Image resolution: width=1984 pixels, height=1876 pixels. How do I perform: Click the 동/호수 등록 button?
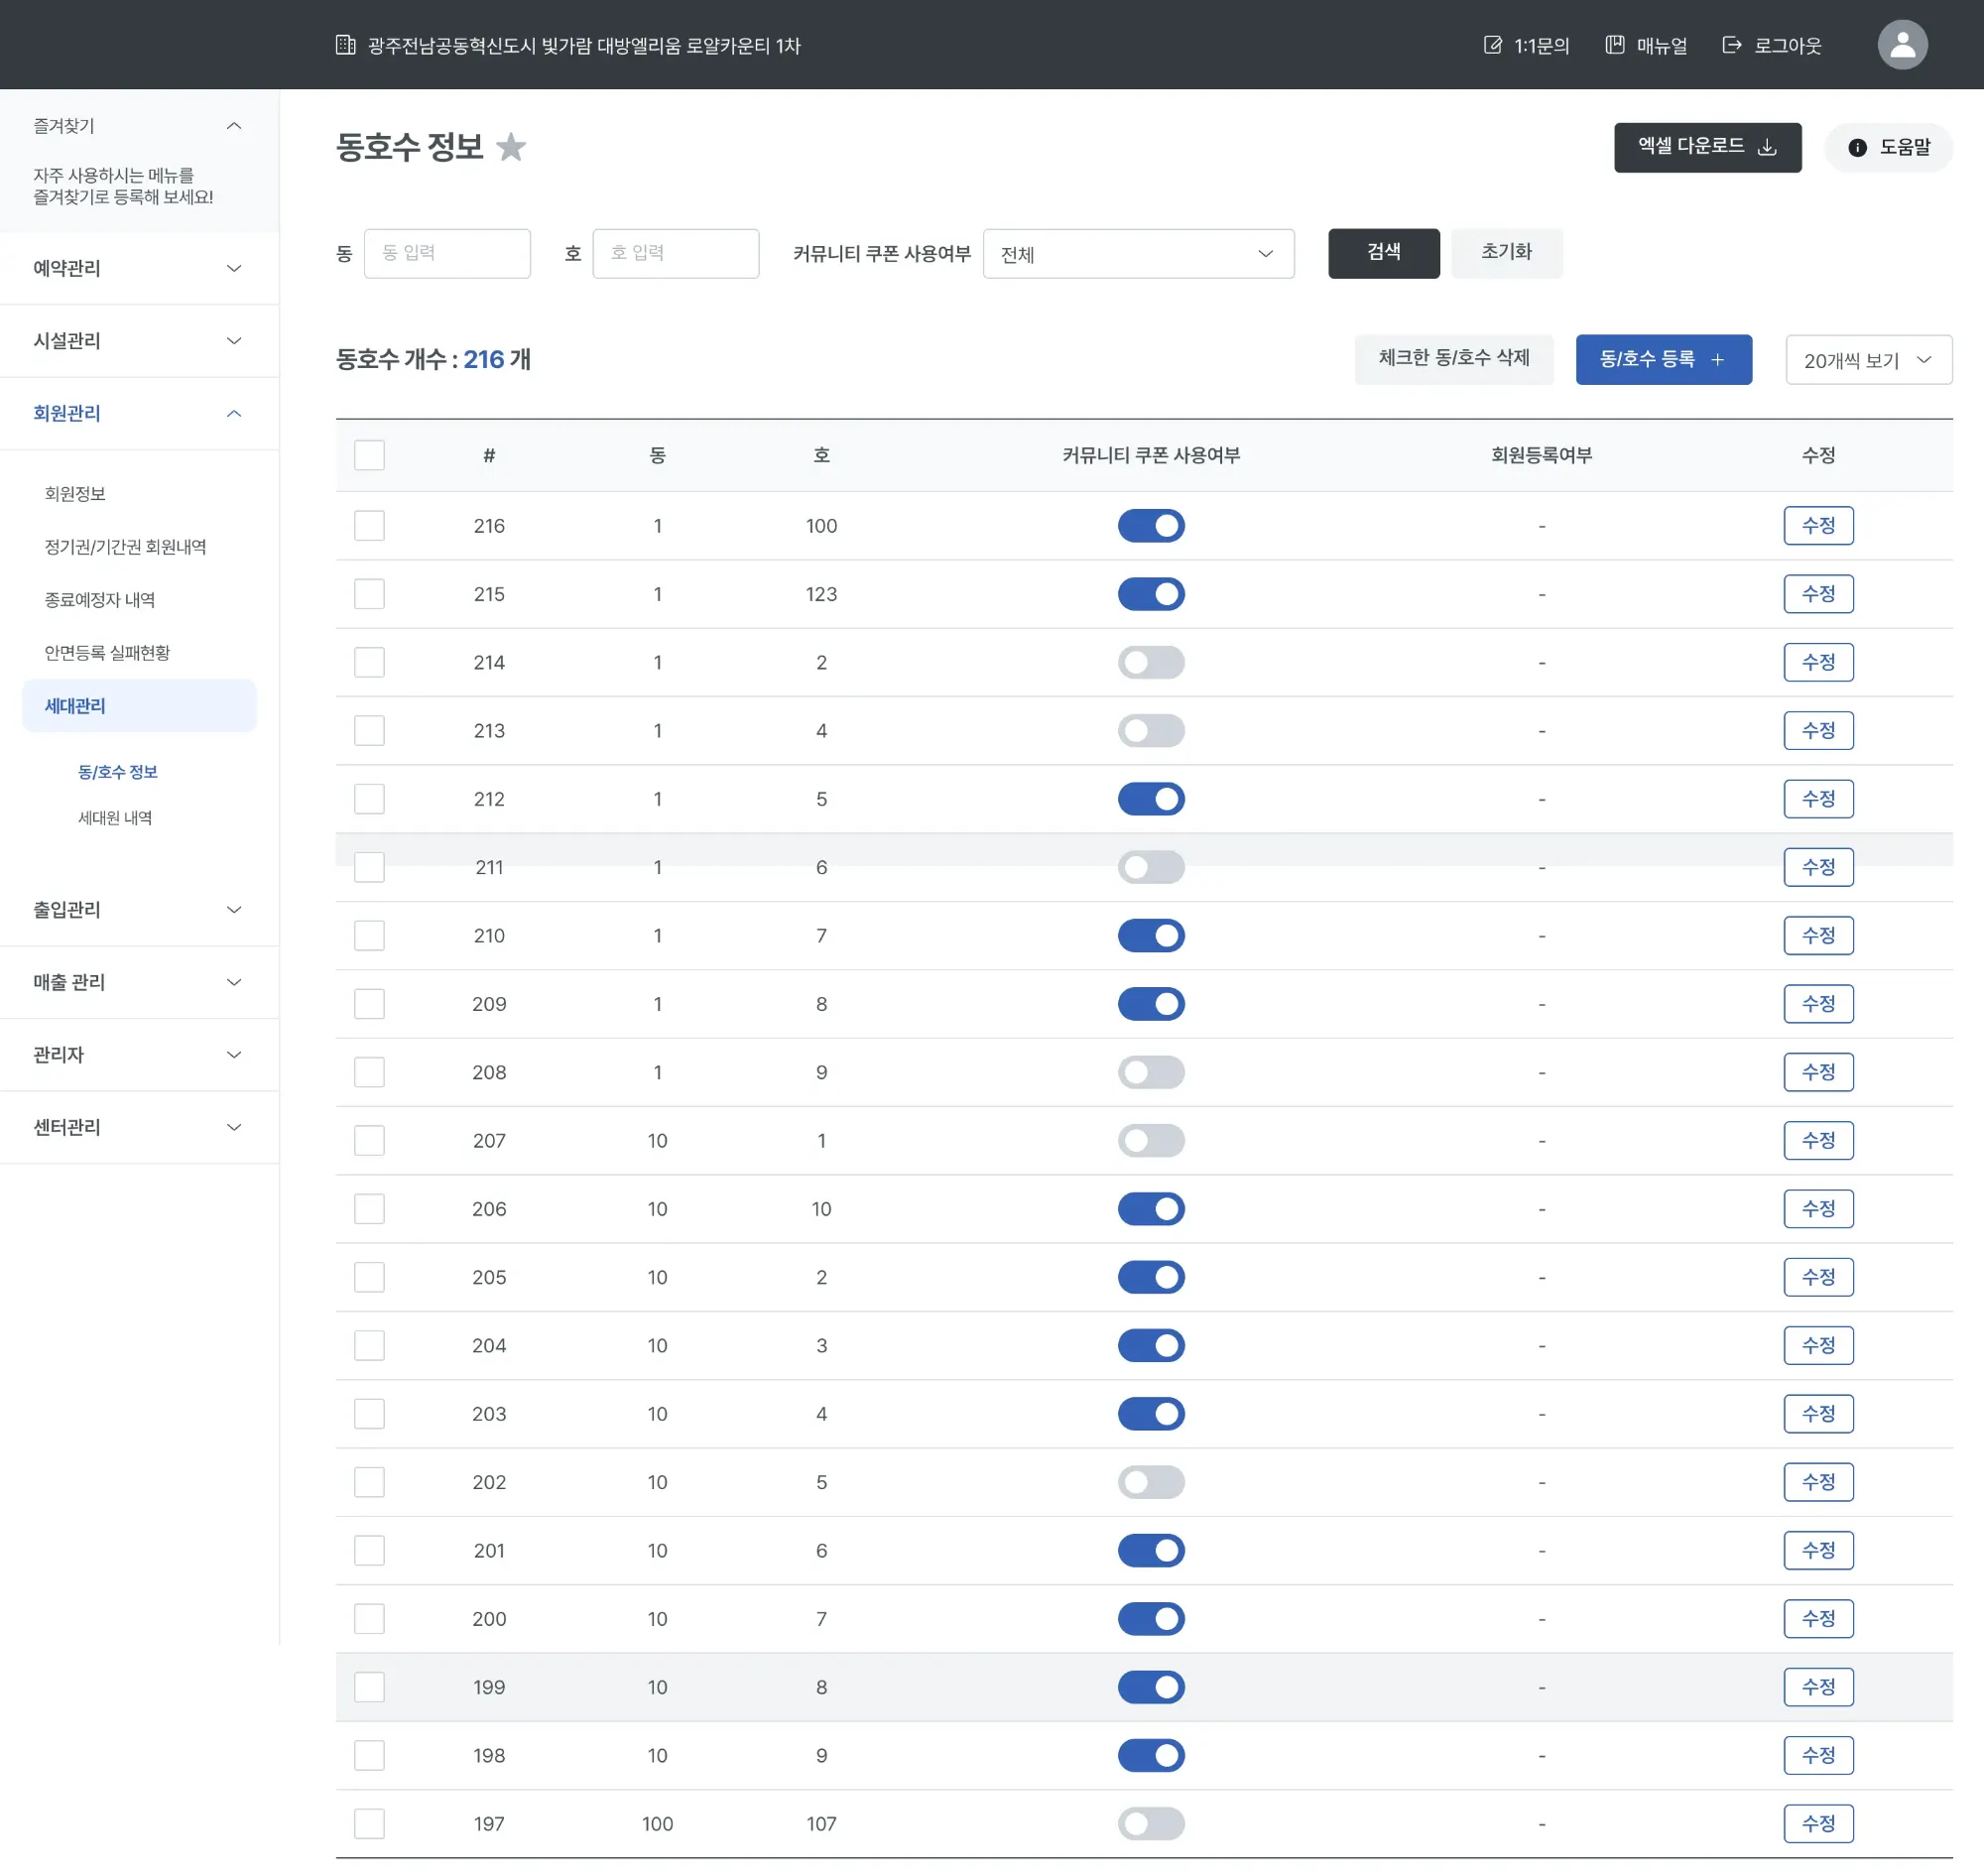1662,360
